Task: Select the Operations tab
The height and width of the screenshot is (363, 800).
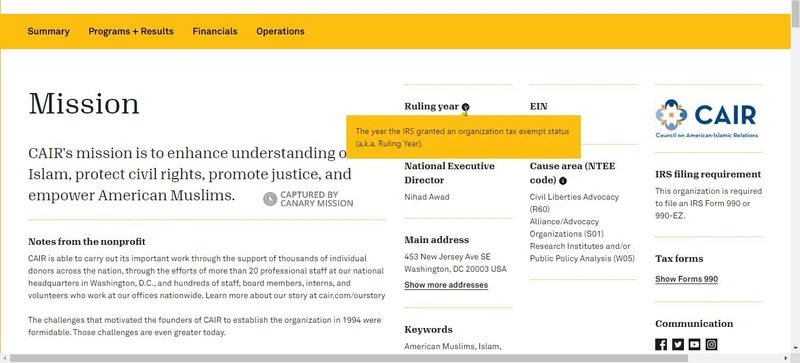Action: point(280,31)
